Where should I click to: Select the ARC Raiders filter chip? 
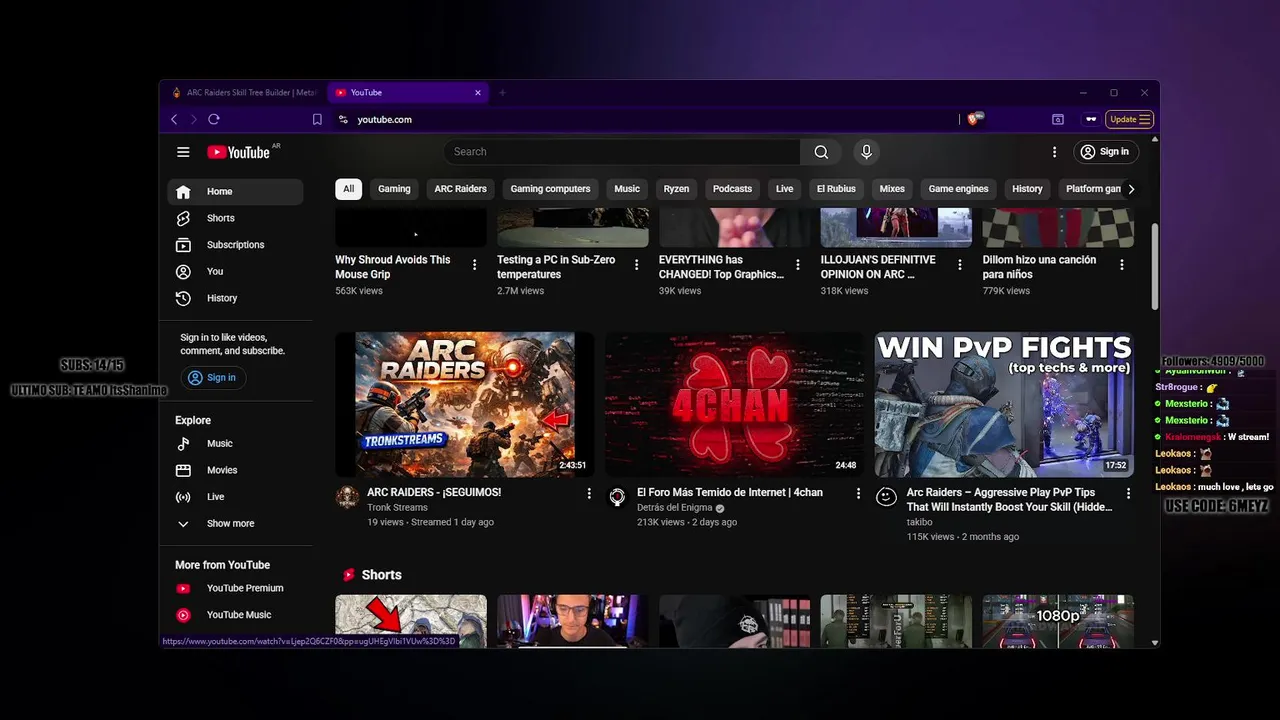[460, 189]
